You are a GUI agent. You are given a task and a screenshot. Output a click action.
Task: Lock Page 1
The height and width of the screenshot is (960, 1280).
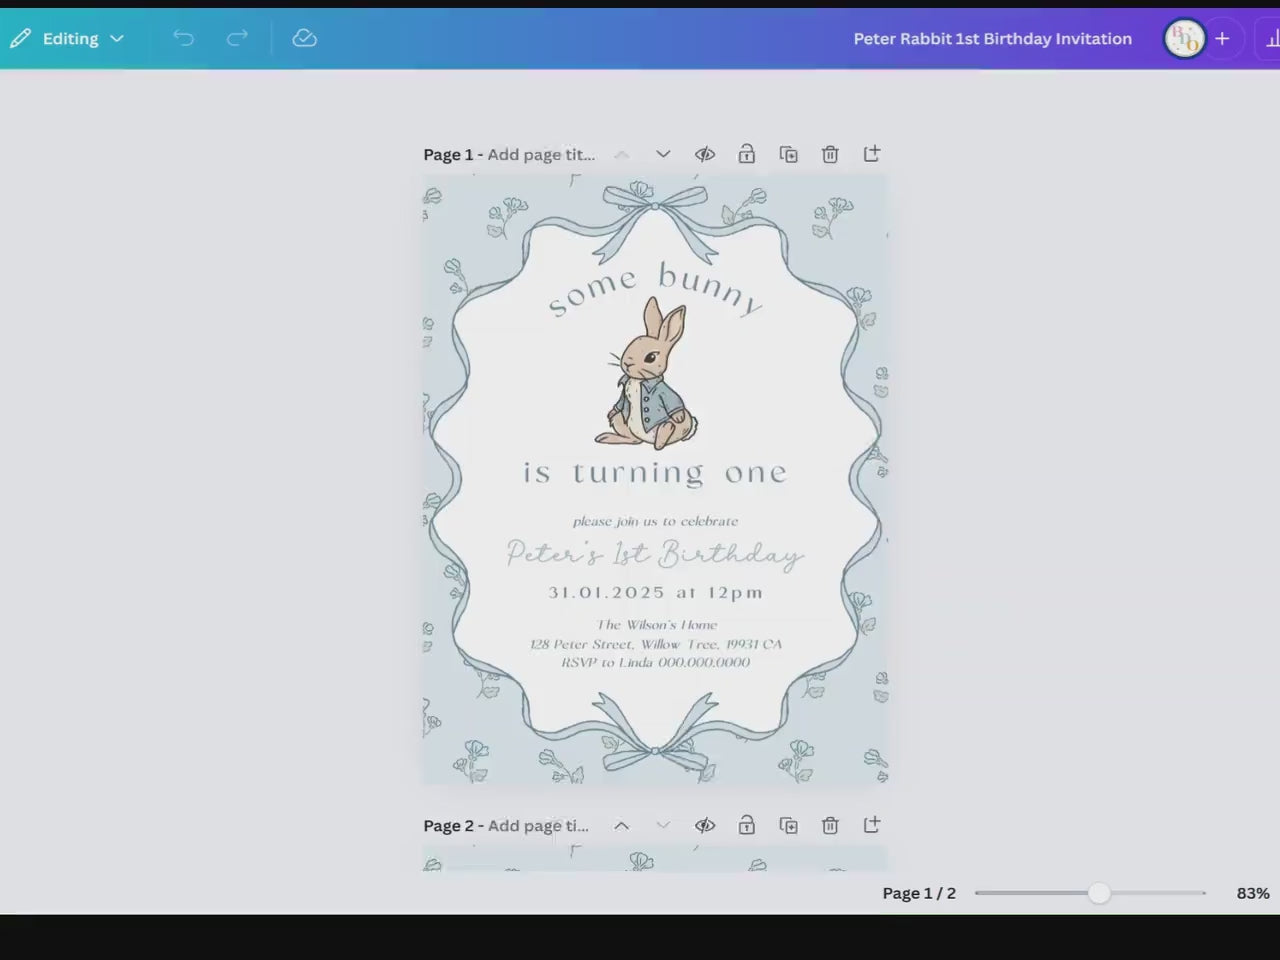746,154
